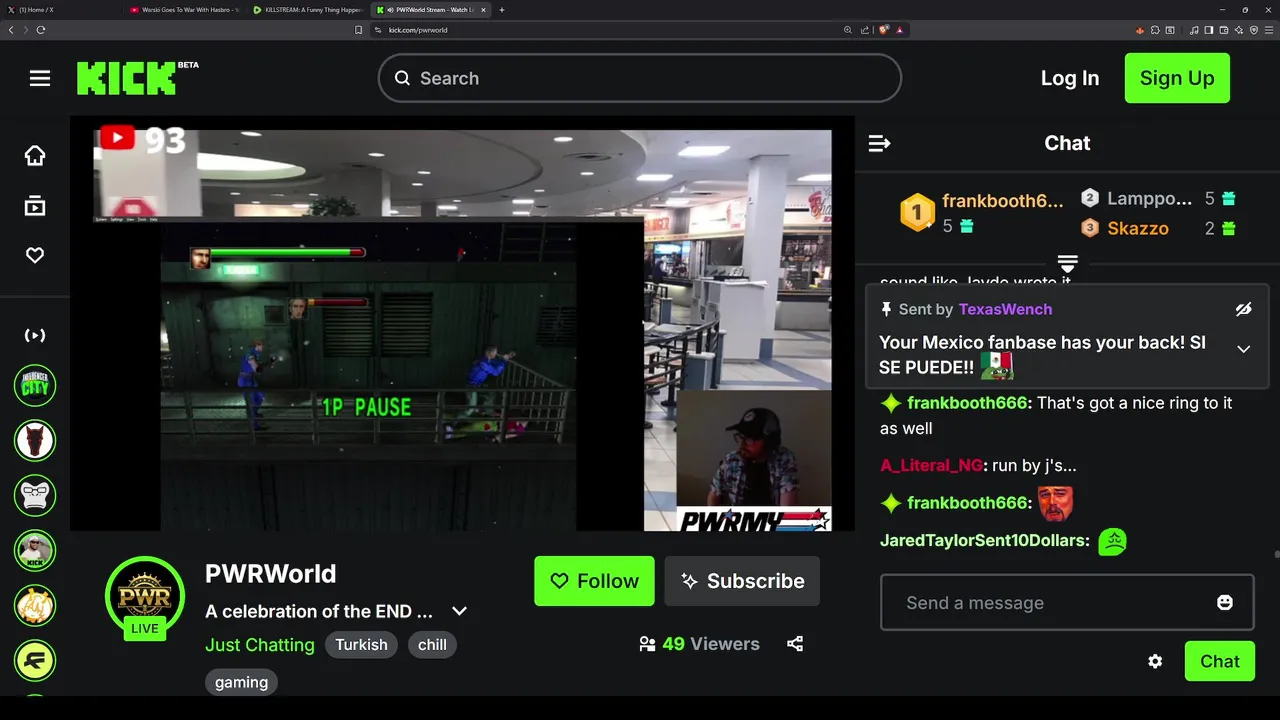Click the Brave Rewards triangle icon
The image size is (1280, 720).
(900, 30)
